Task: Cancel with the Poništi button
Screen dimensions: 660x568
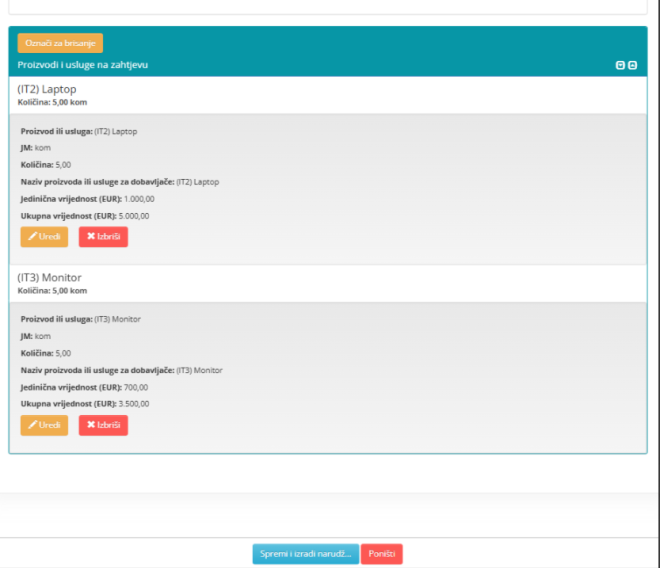Action: 381,554
